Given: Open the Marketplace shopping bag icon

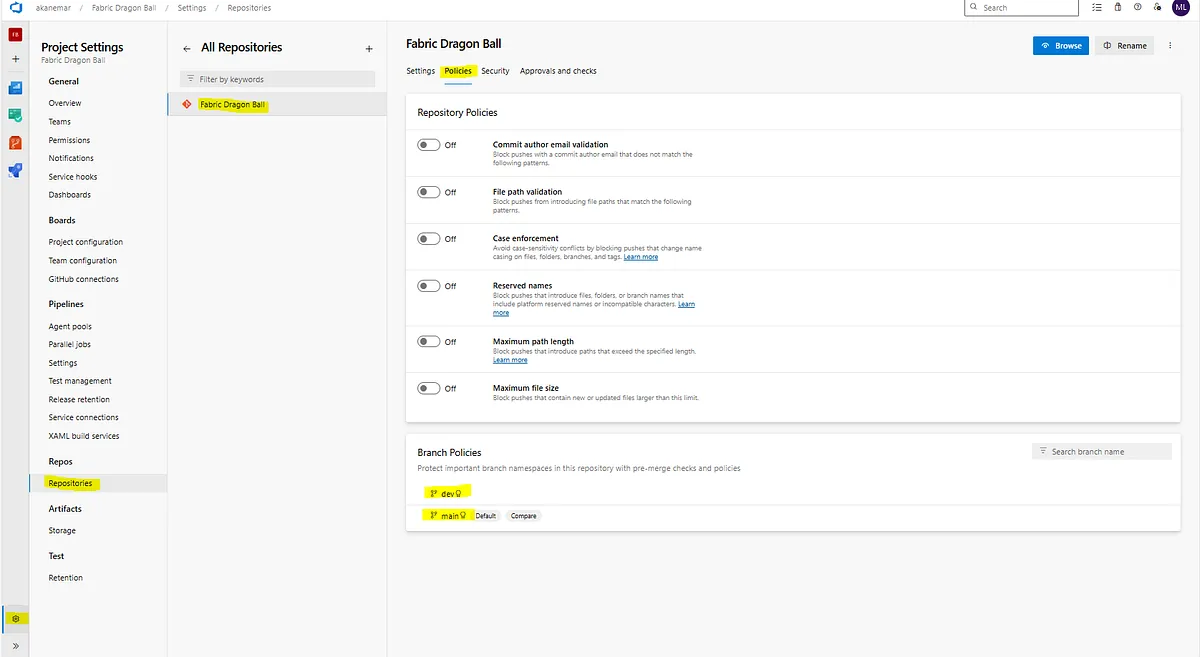Looking at the screenshot, I should [x=1117, y=7].
